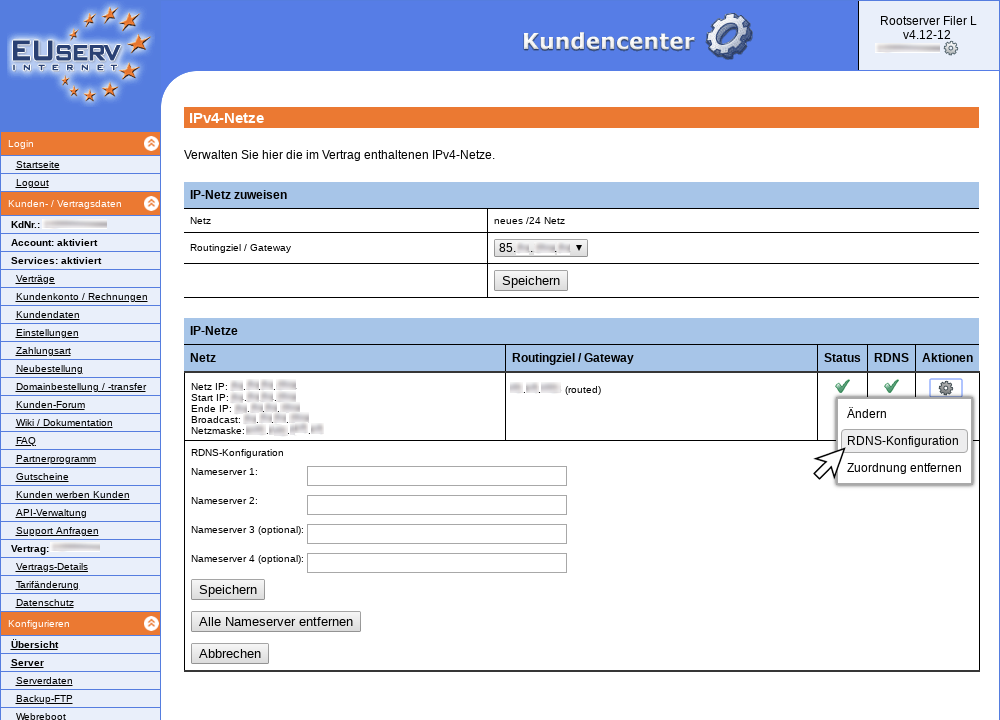Open the API-Verwaltung link

click(x=51, y=513)
